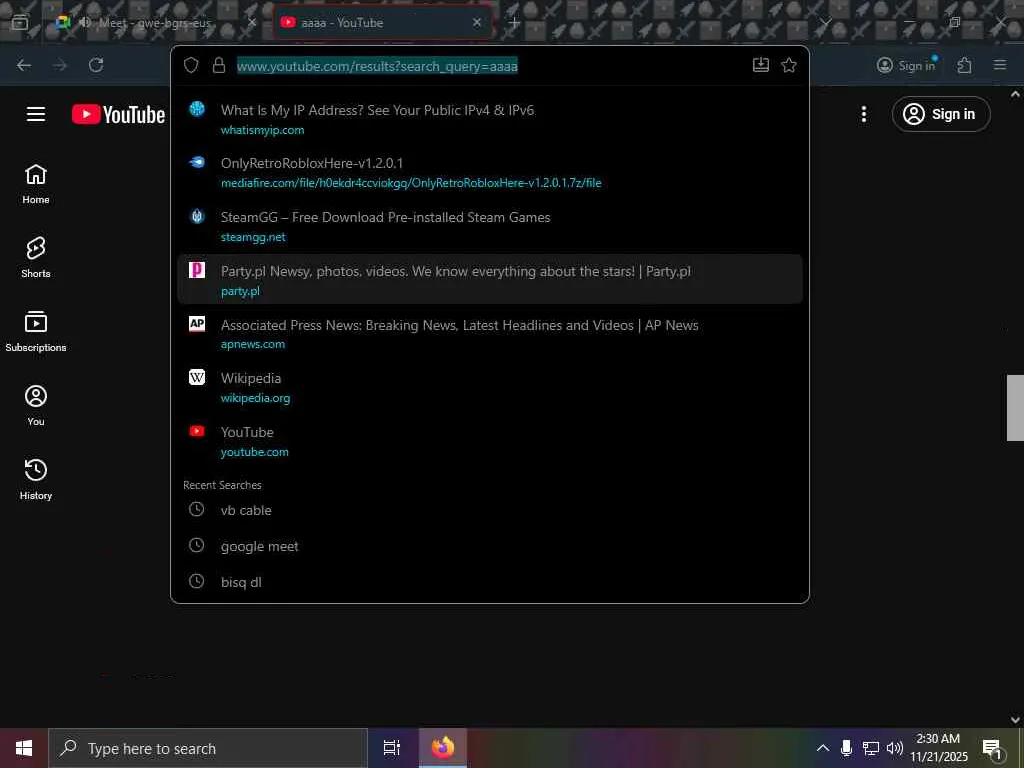Open the Firefox application menu
1024x768 pixels.
point(1000,65)
